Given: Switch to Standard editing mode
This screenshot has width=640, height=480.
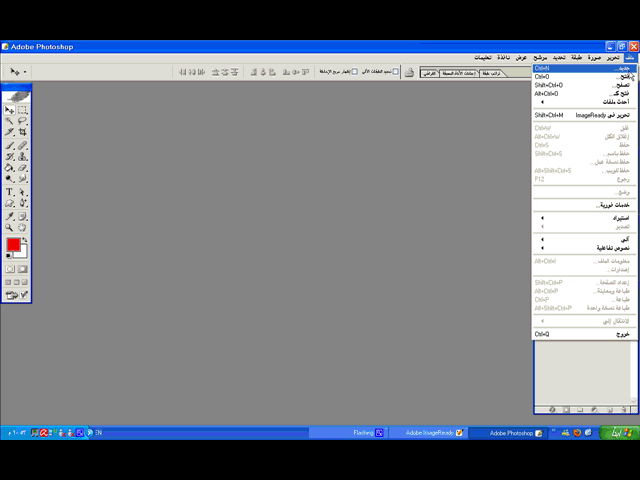Looking at the screenshot, I should [10, 269].
